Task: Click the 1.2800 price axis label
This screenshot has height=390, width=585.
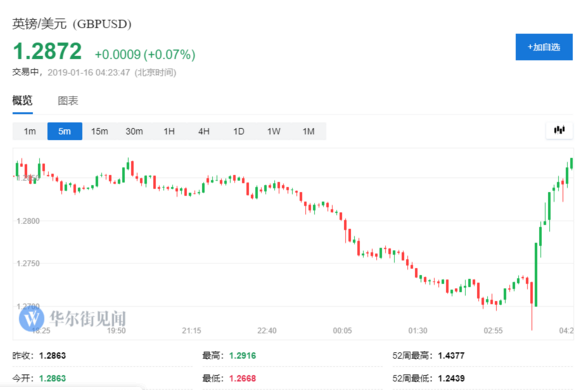Action: [28, 221]
